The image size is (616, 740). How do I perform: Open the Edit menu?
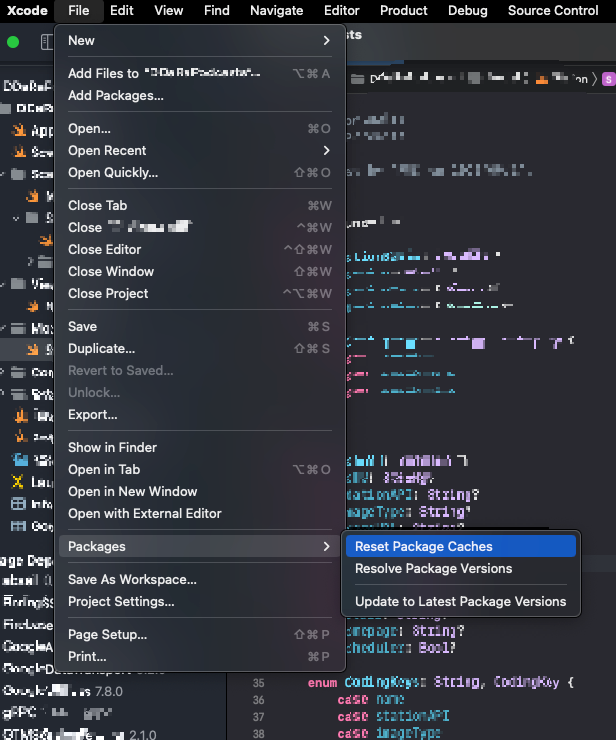pyautogui.click(x=122, y=10)
